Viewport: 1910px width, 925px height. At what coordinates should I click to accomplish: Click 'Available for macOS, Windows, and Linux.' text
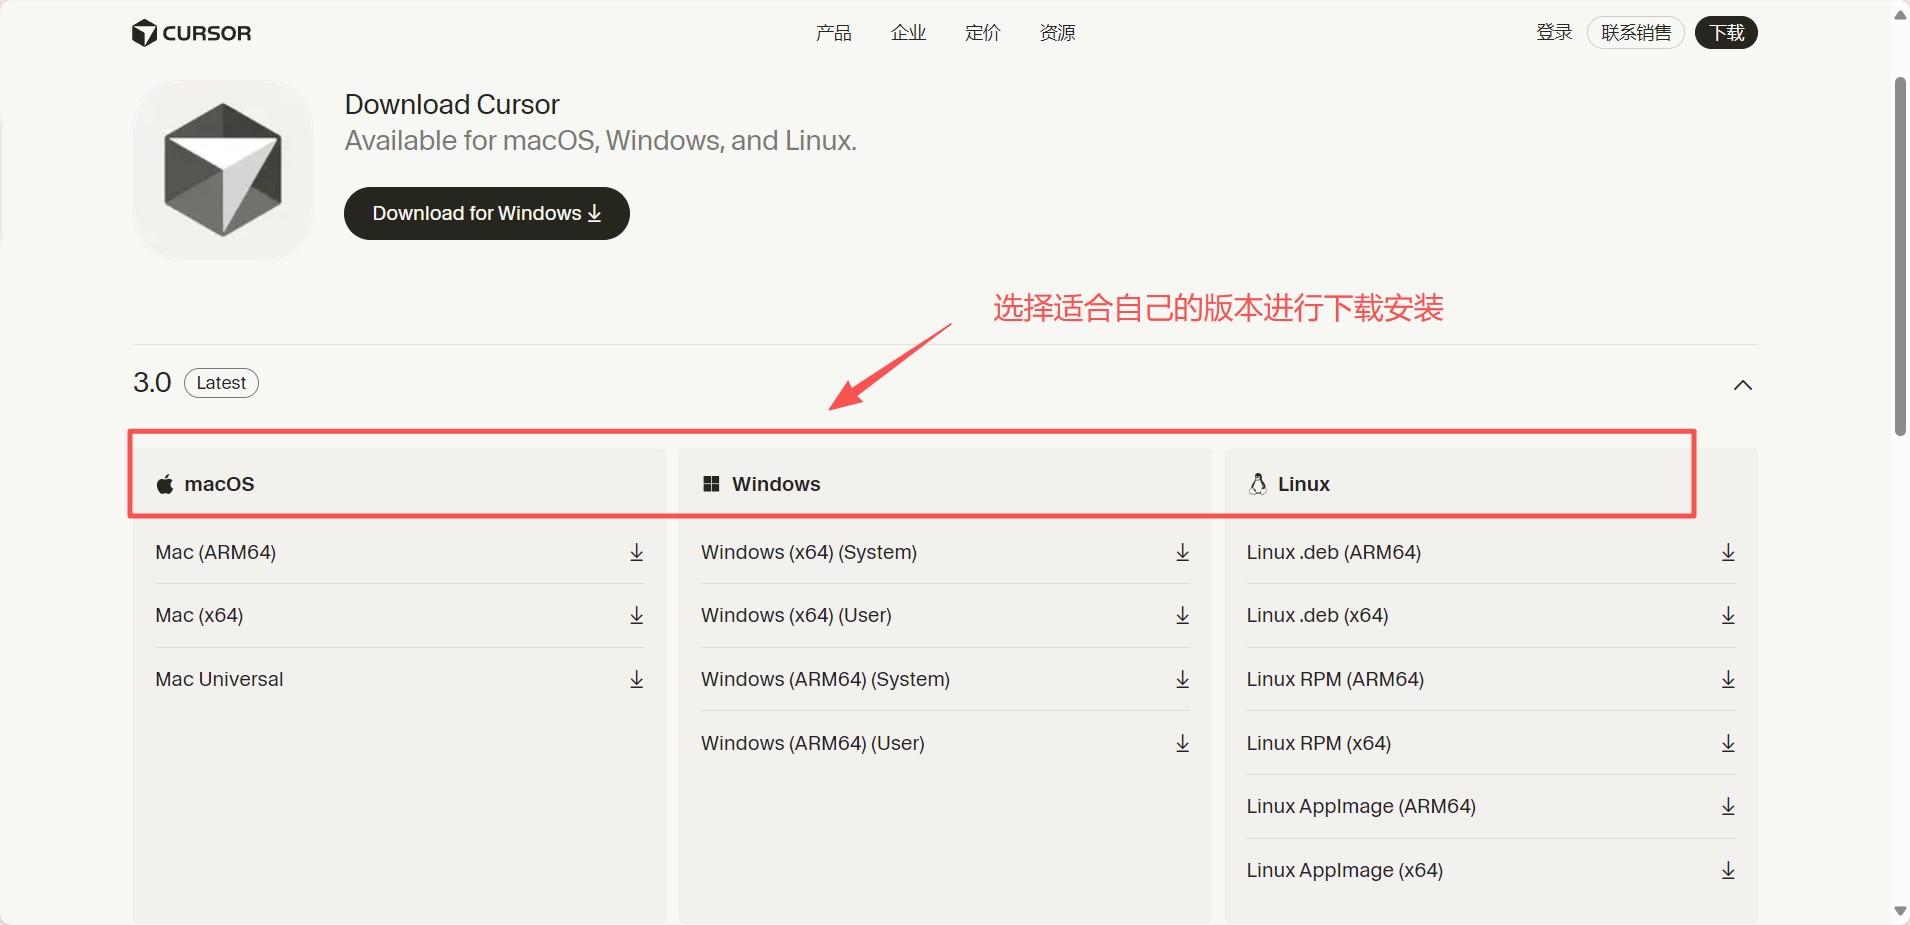tap(601, 141)
